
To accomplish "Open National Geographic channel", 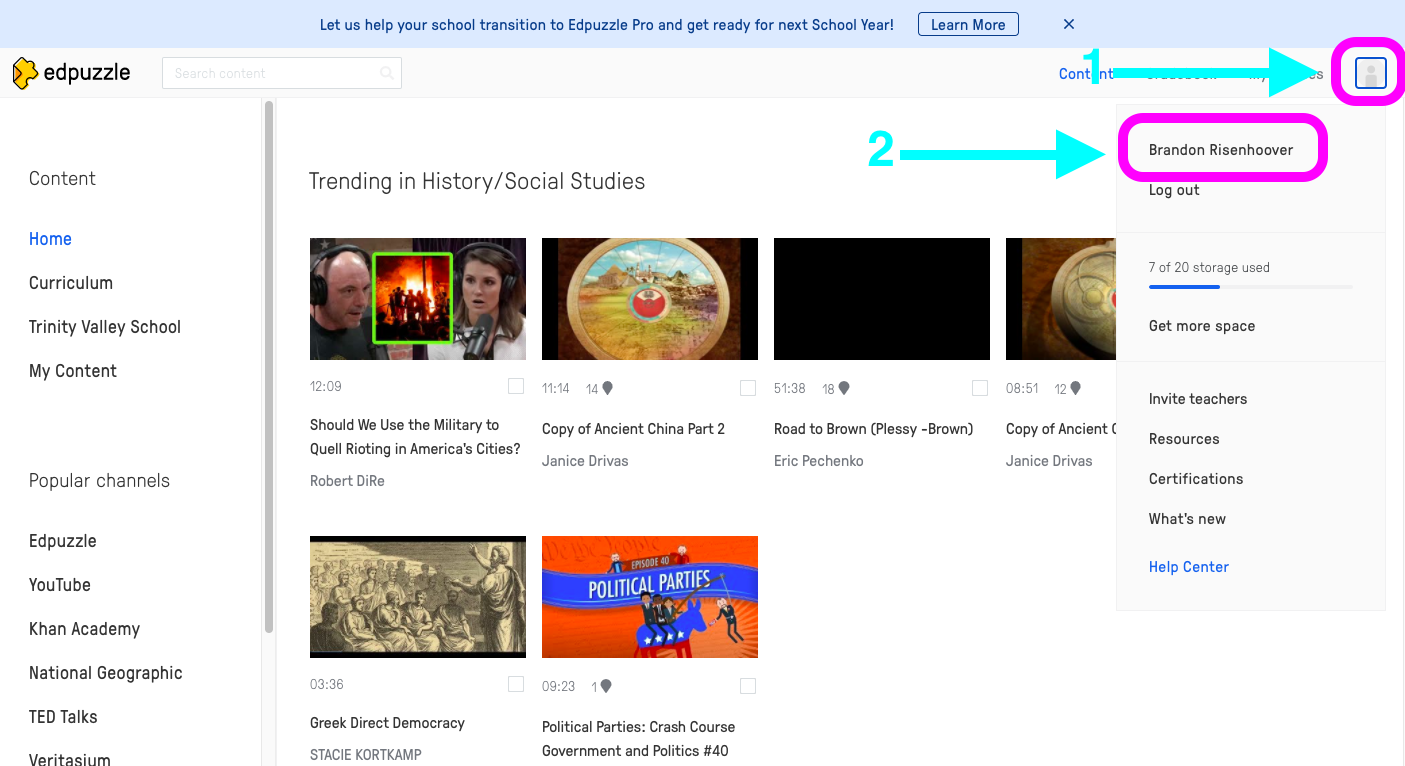I will click(106, 673).
